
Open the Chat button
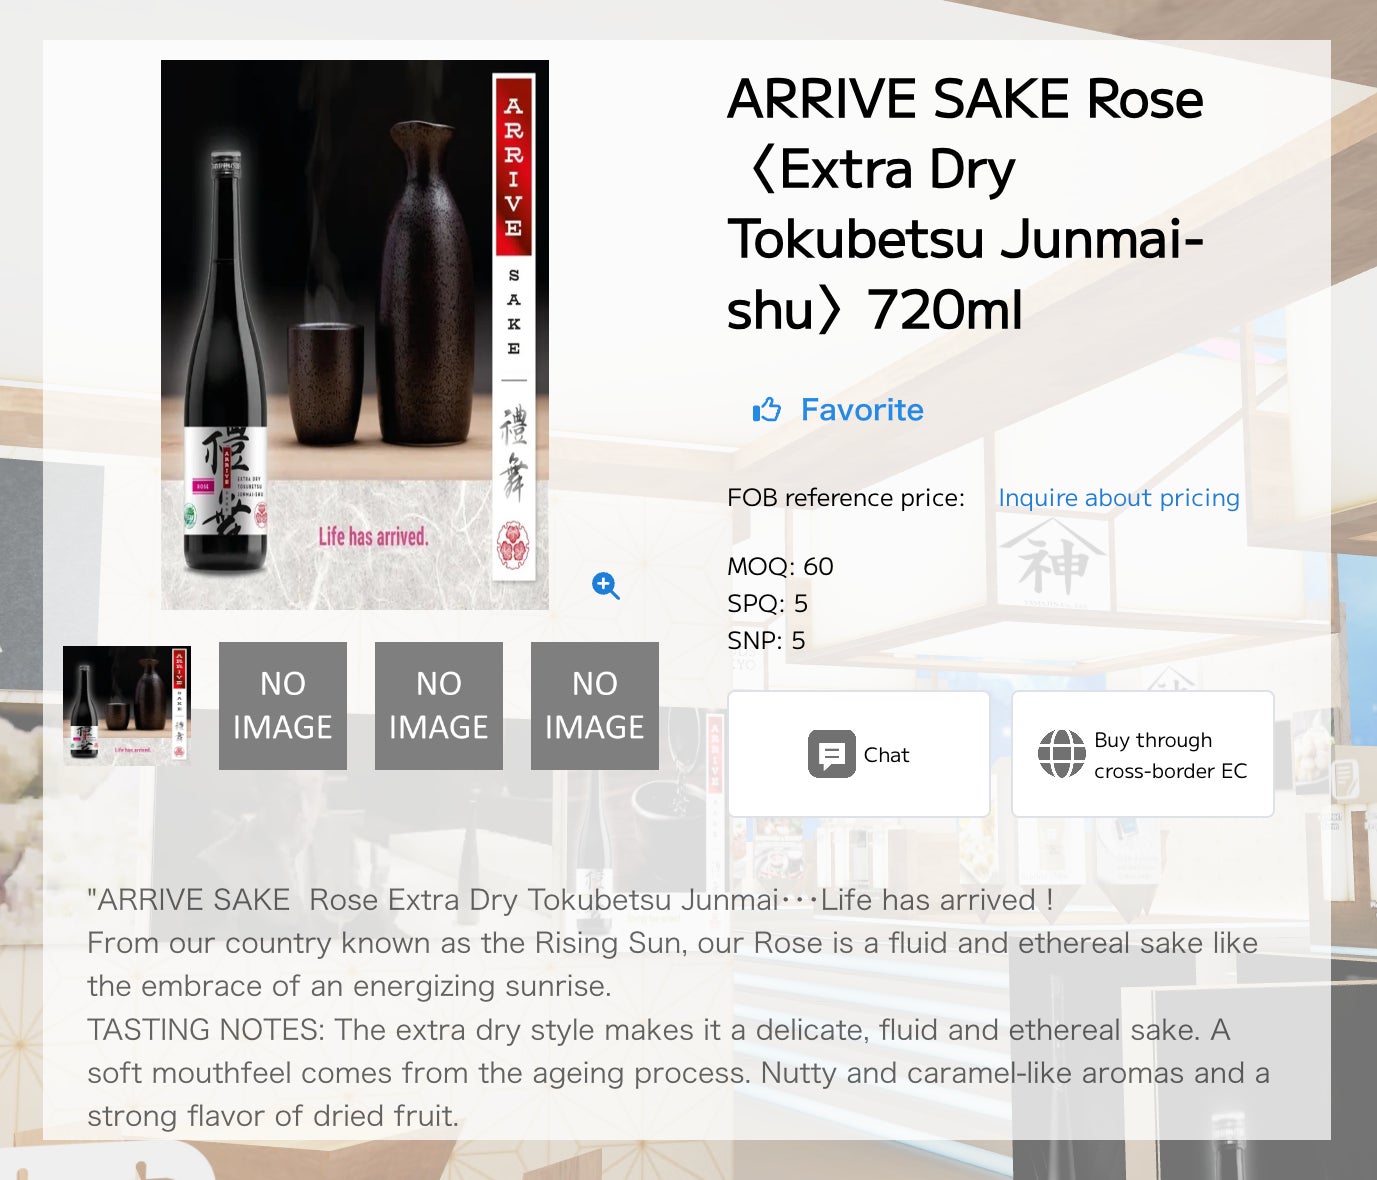tap(859, 754)
